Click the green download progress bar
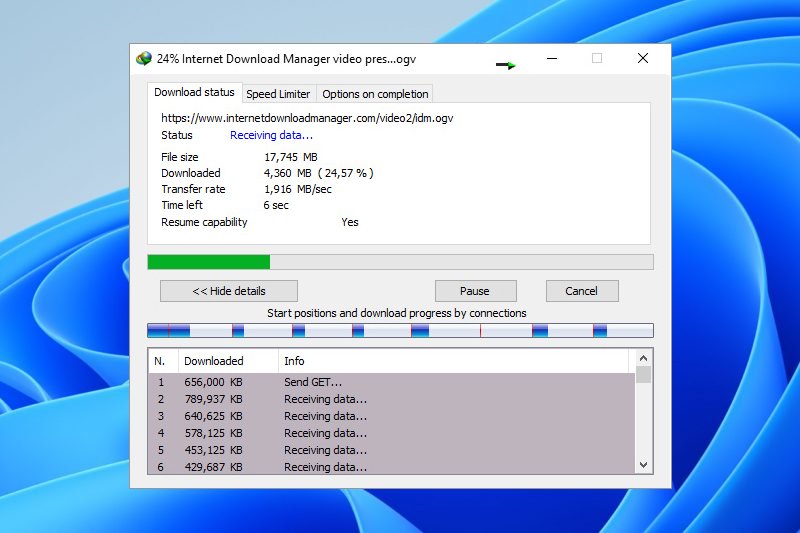Image resolution: width=800 pixels, height=533 pixels. 401,262
